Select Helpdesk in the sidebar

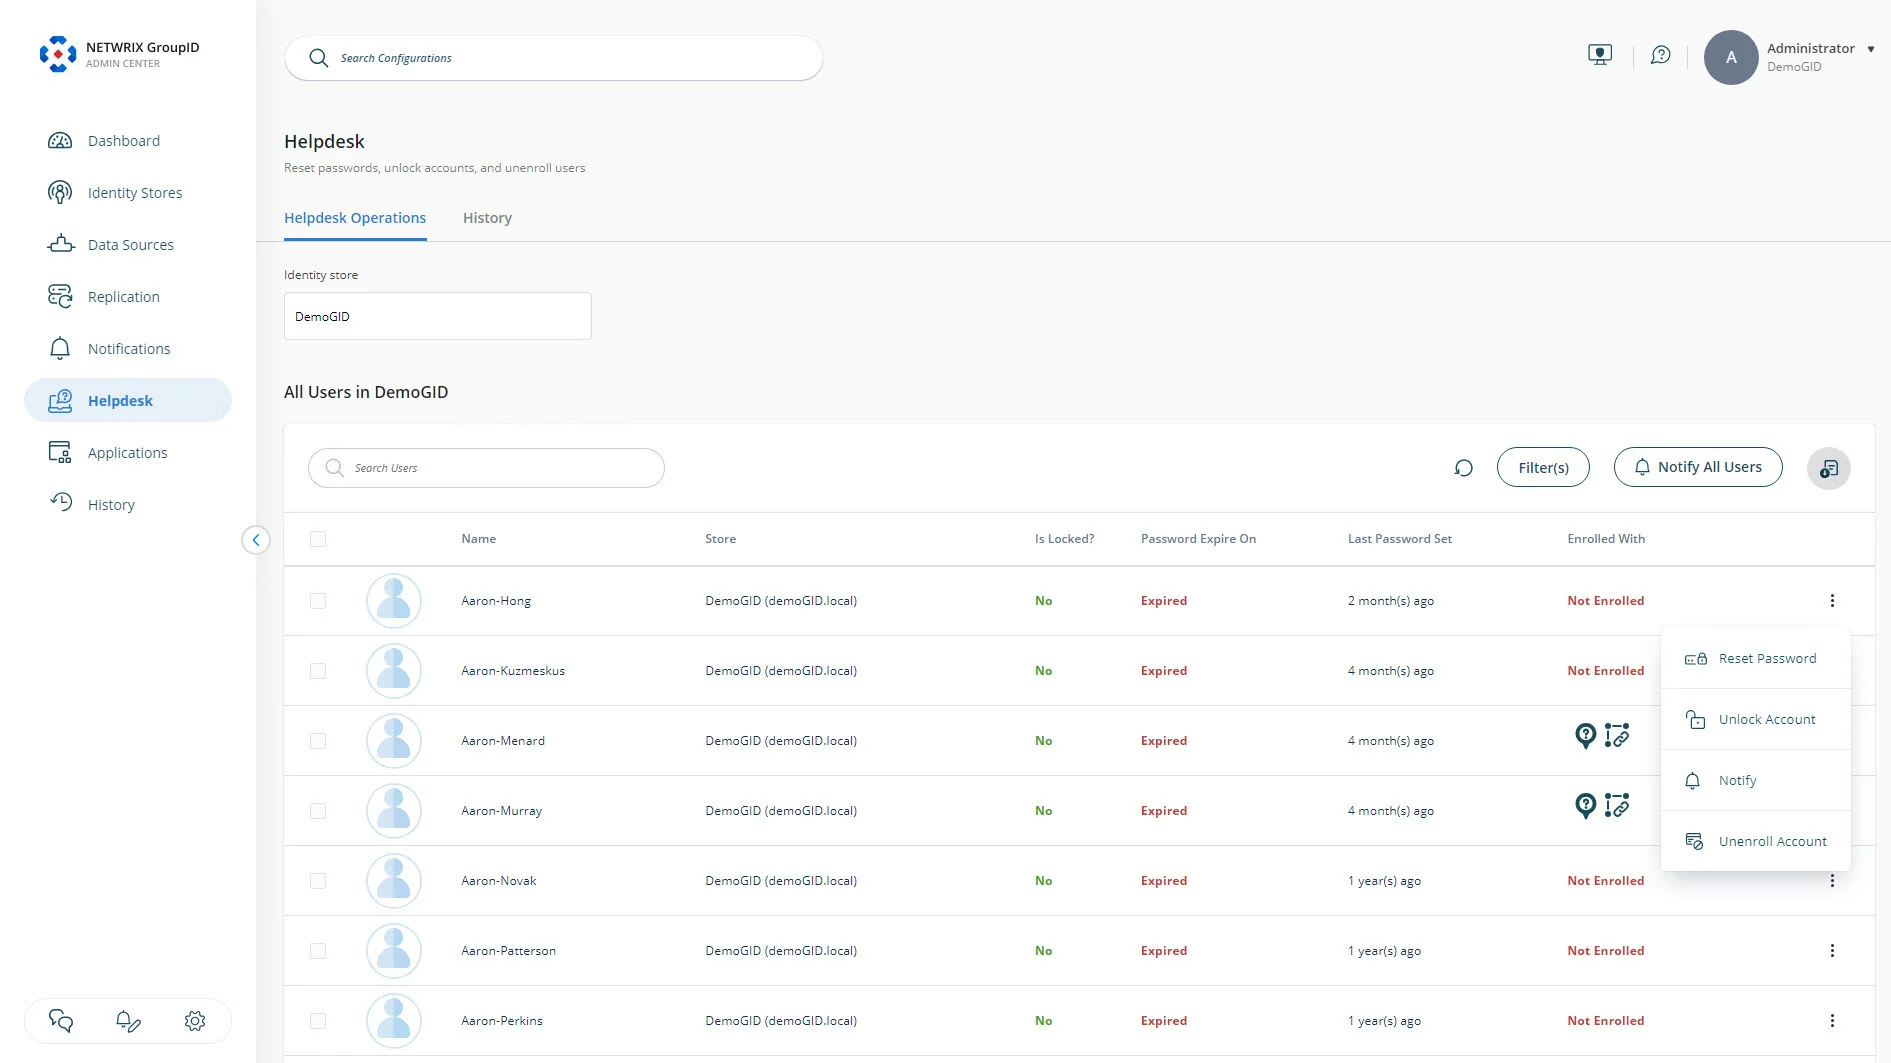(127, 400)
